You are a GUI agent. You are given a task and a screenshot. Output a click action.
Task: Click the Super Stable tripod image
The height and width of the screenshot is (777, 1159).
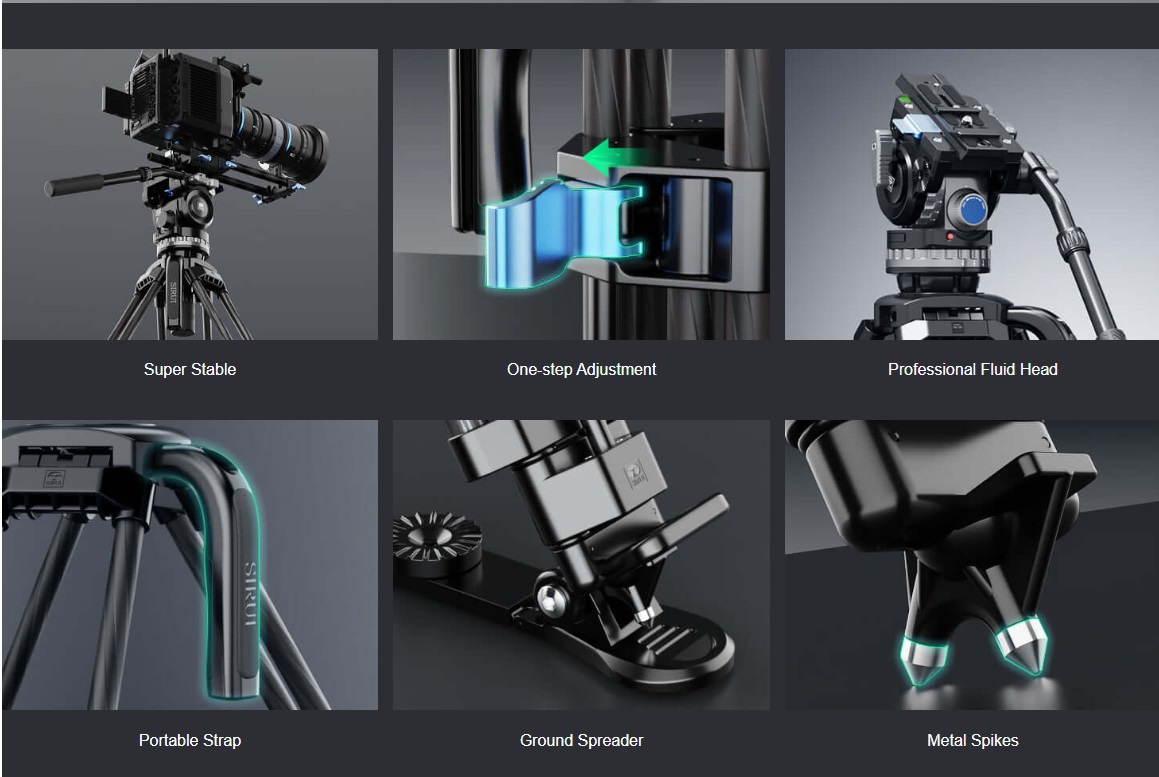(190, 195)
